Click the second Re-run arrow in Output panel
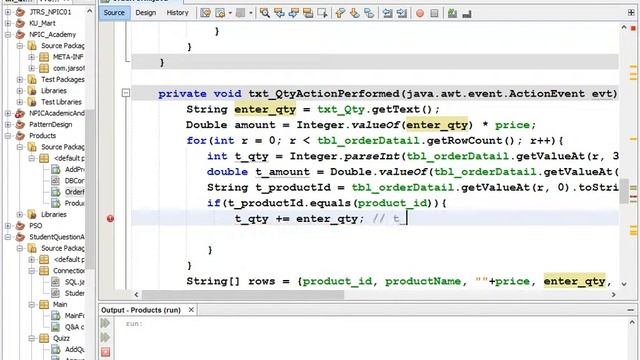The width and height of the screenshot is (640, 360). (x=105, y=337)
